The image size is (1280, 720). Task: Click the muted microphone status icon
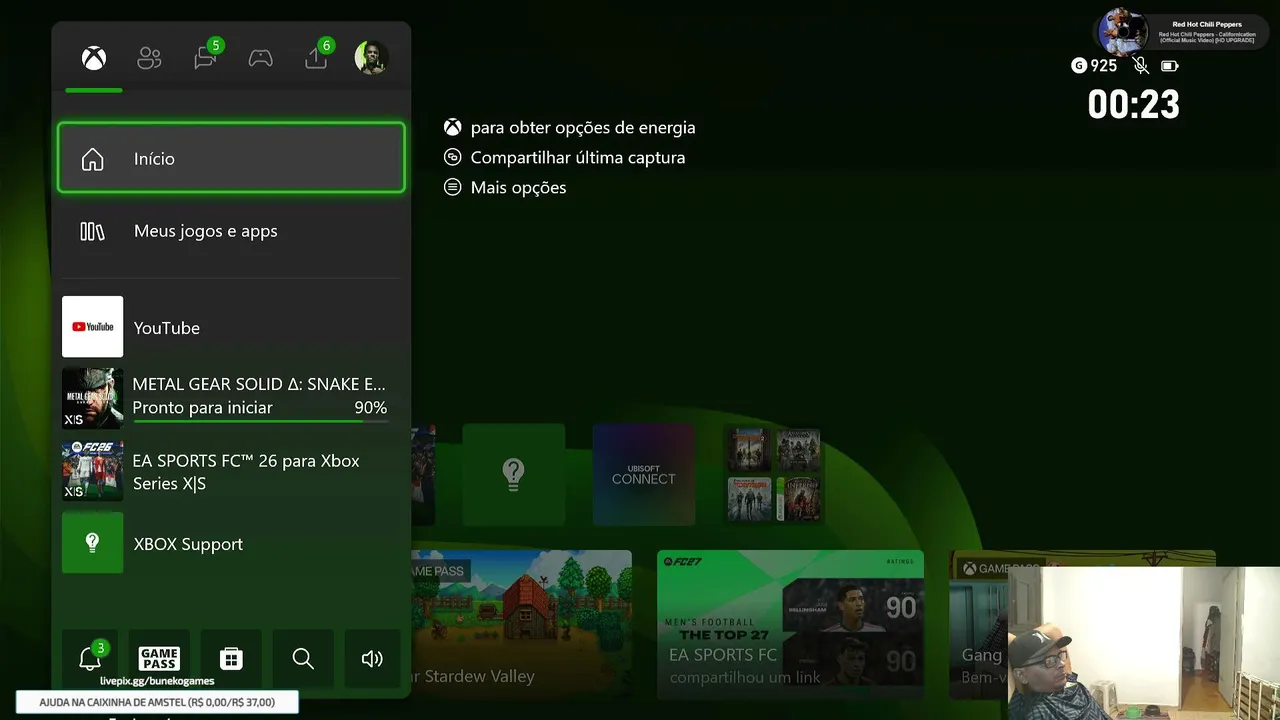pyautogui.click(x=1141, y=66)
